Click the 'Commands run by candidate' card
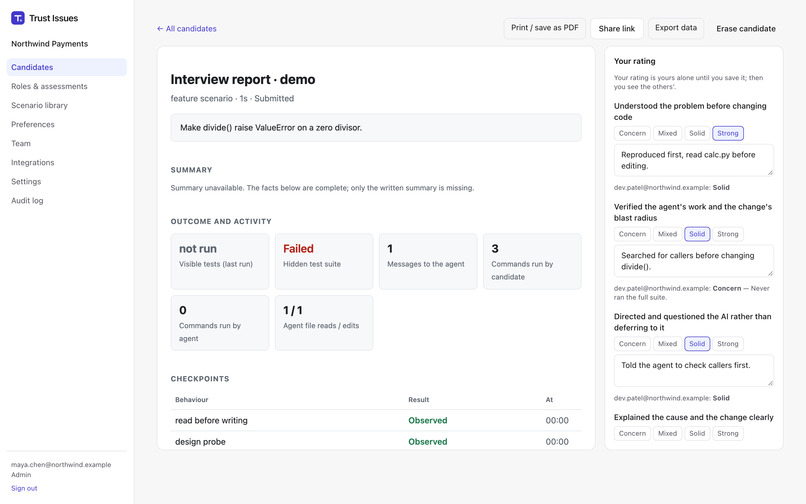This screenshot has width=806, height=504. tap(532, 261)
